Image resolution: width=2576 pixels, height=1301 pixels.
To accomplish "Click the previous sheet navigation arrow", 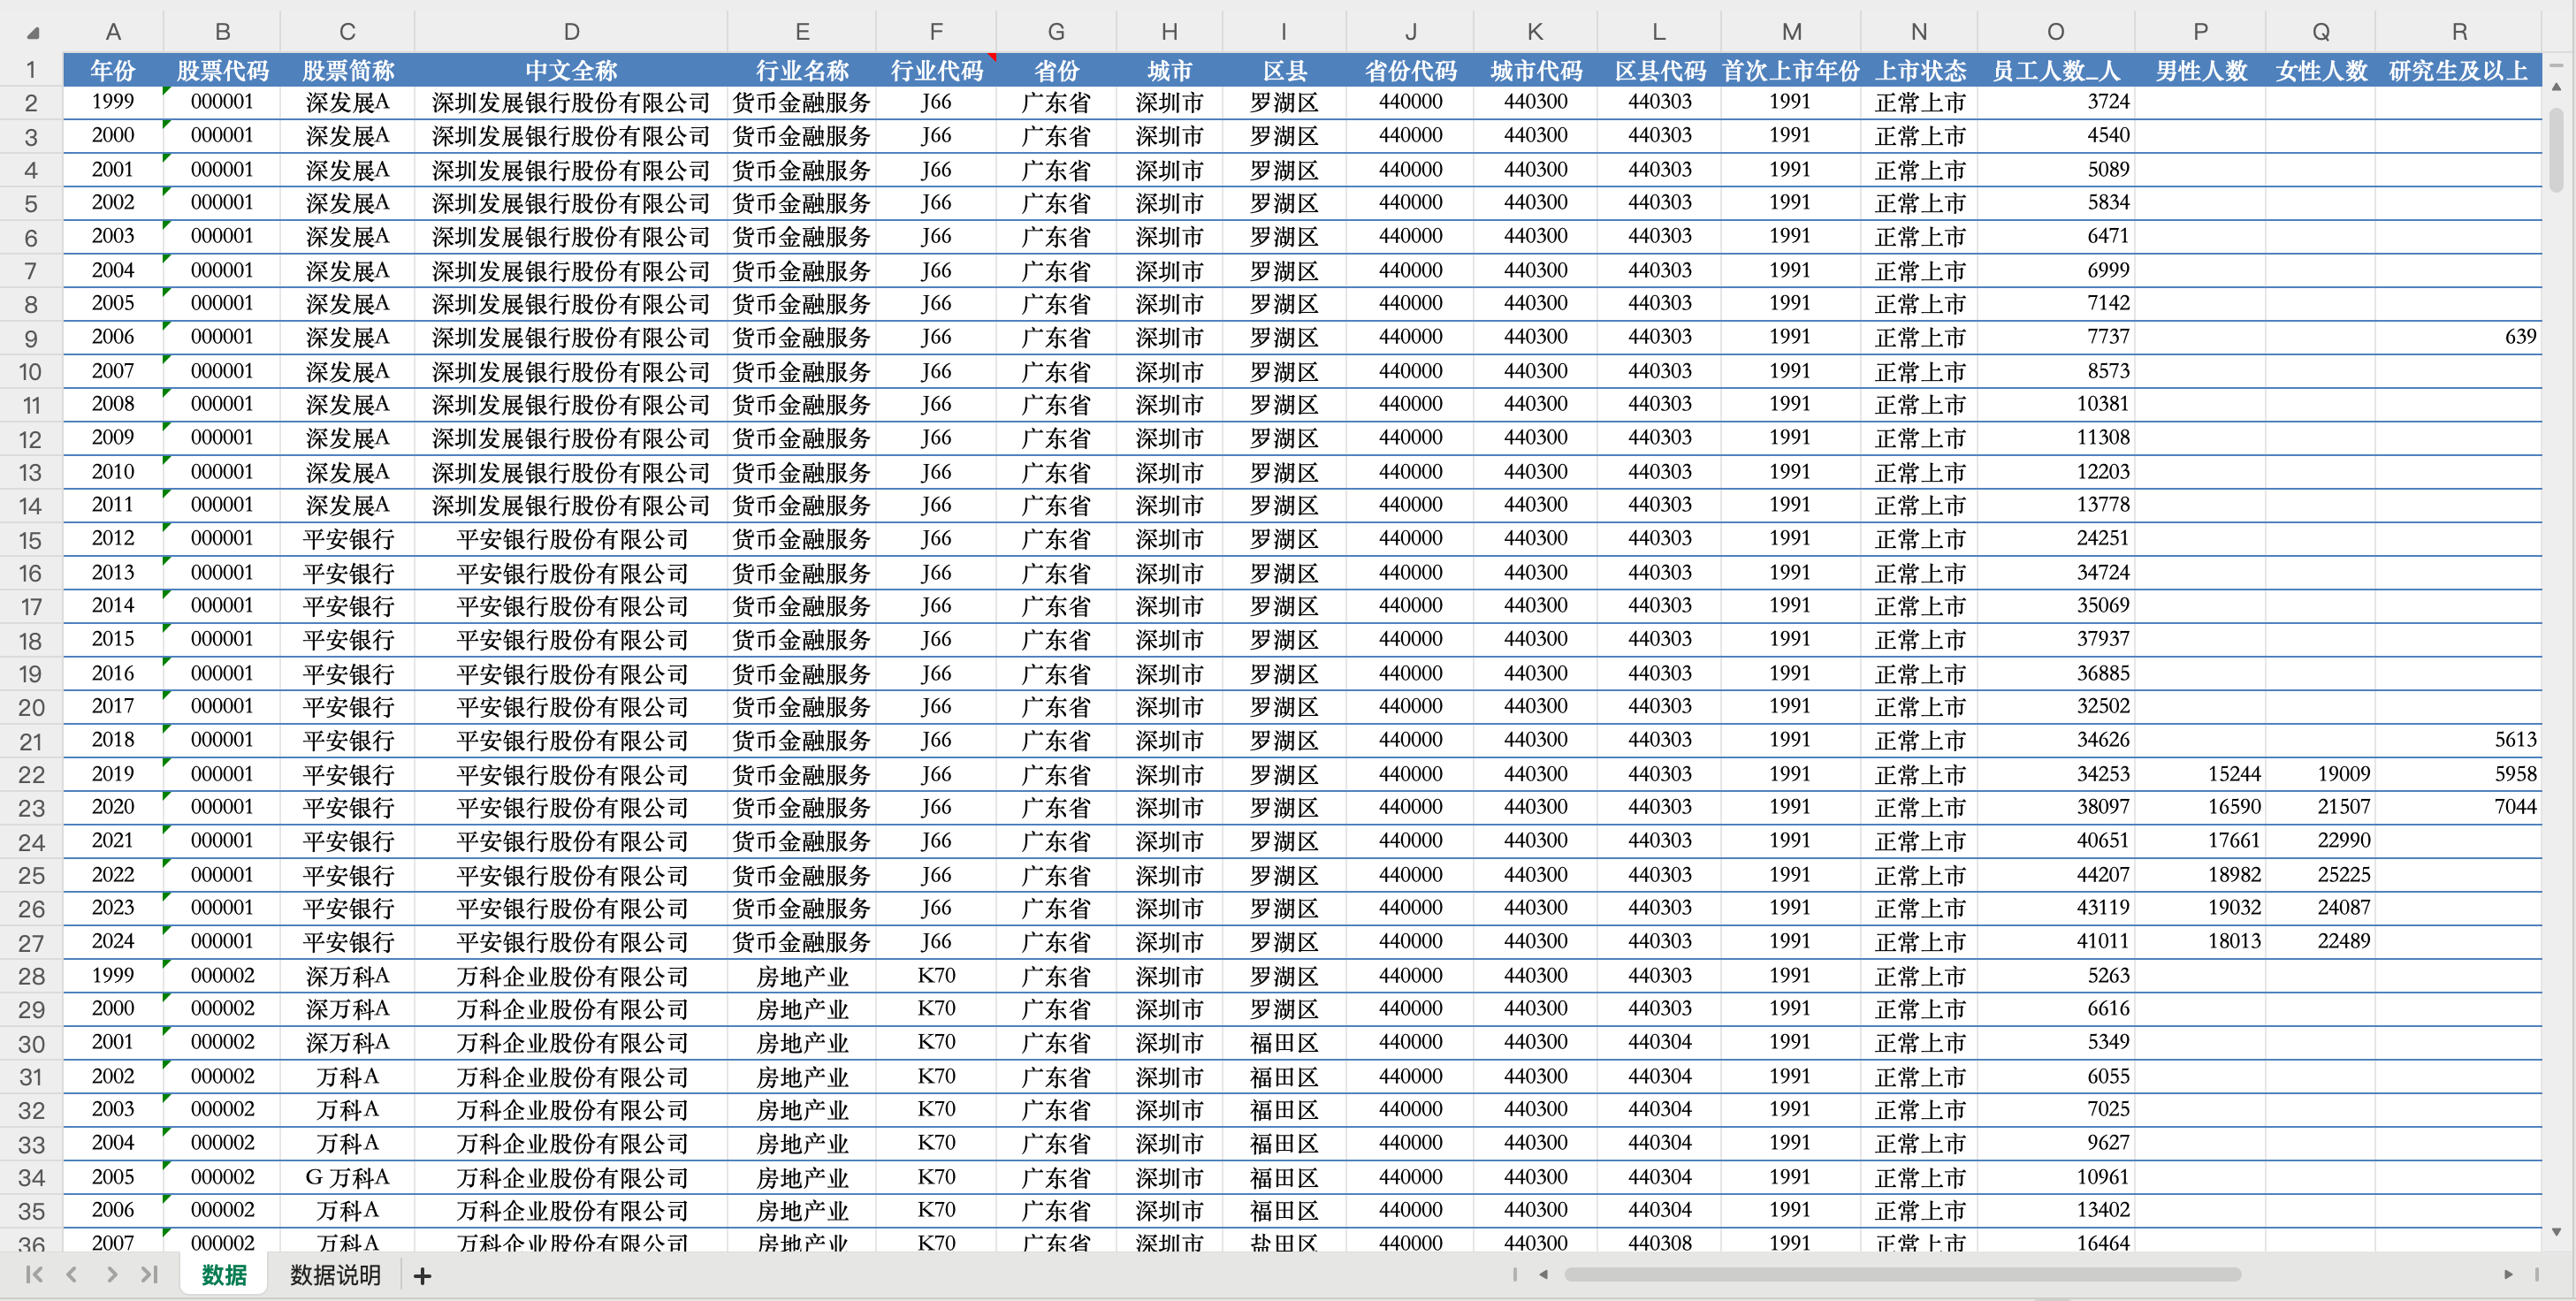I will 71,1274.
